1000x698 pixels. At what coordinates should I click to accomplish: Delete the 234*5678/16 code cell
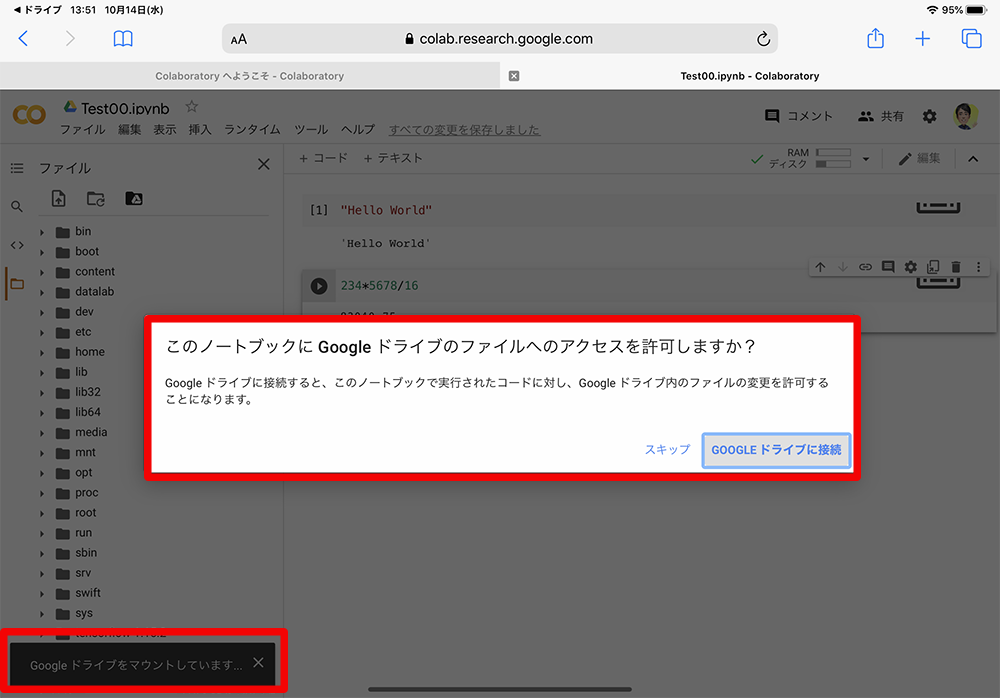957,267
